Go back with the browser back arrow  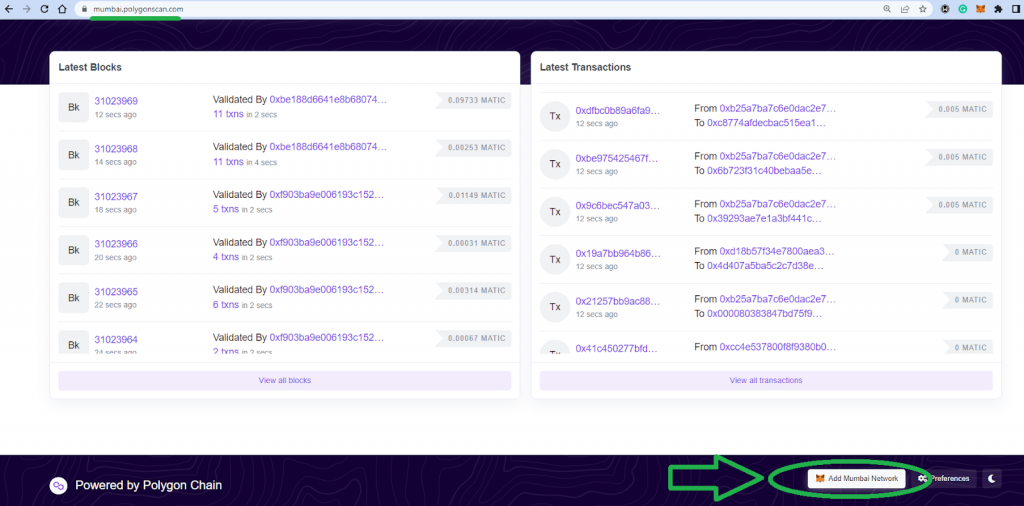coord(8,9)
